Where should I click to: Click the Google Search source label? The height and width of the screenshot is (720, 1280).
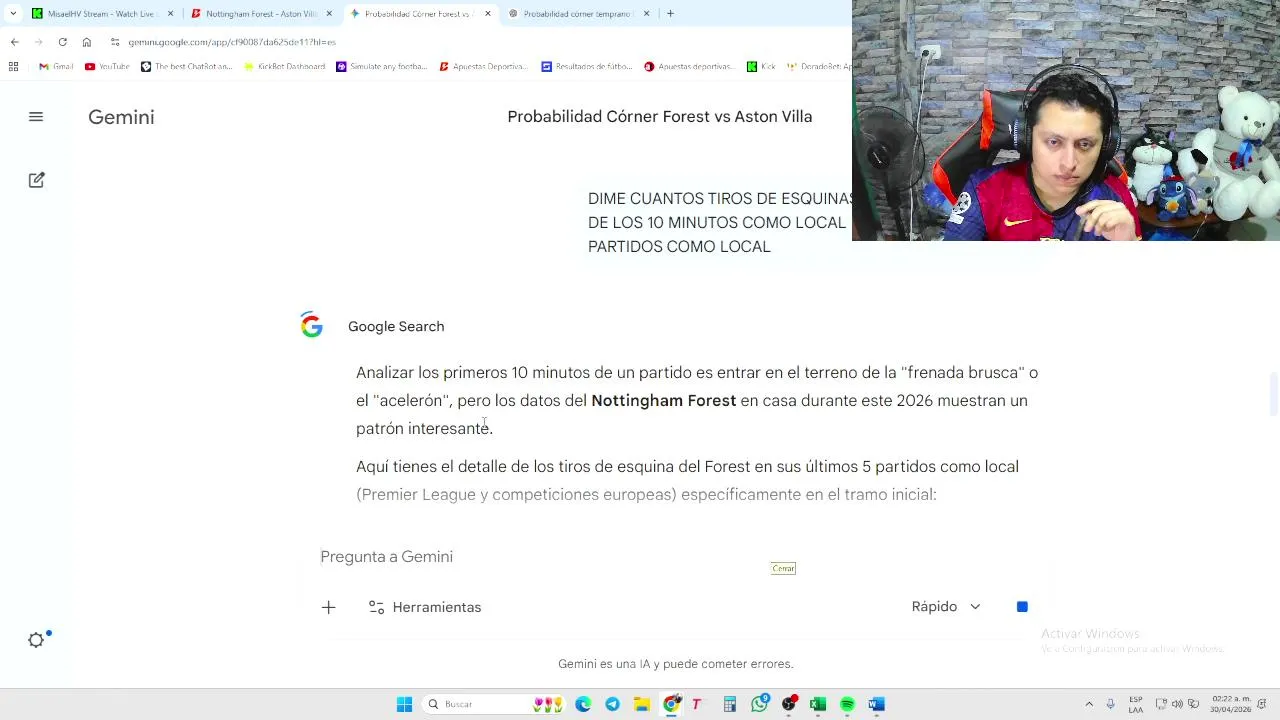(x=396, y=326)
